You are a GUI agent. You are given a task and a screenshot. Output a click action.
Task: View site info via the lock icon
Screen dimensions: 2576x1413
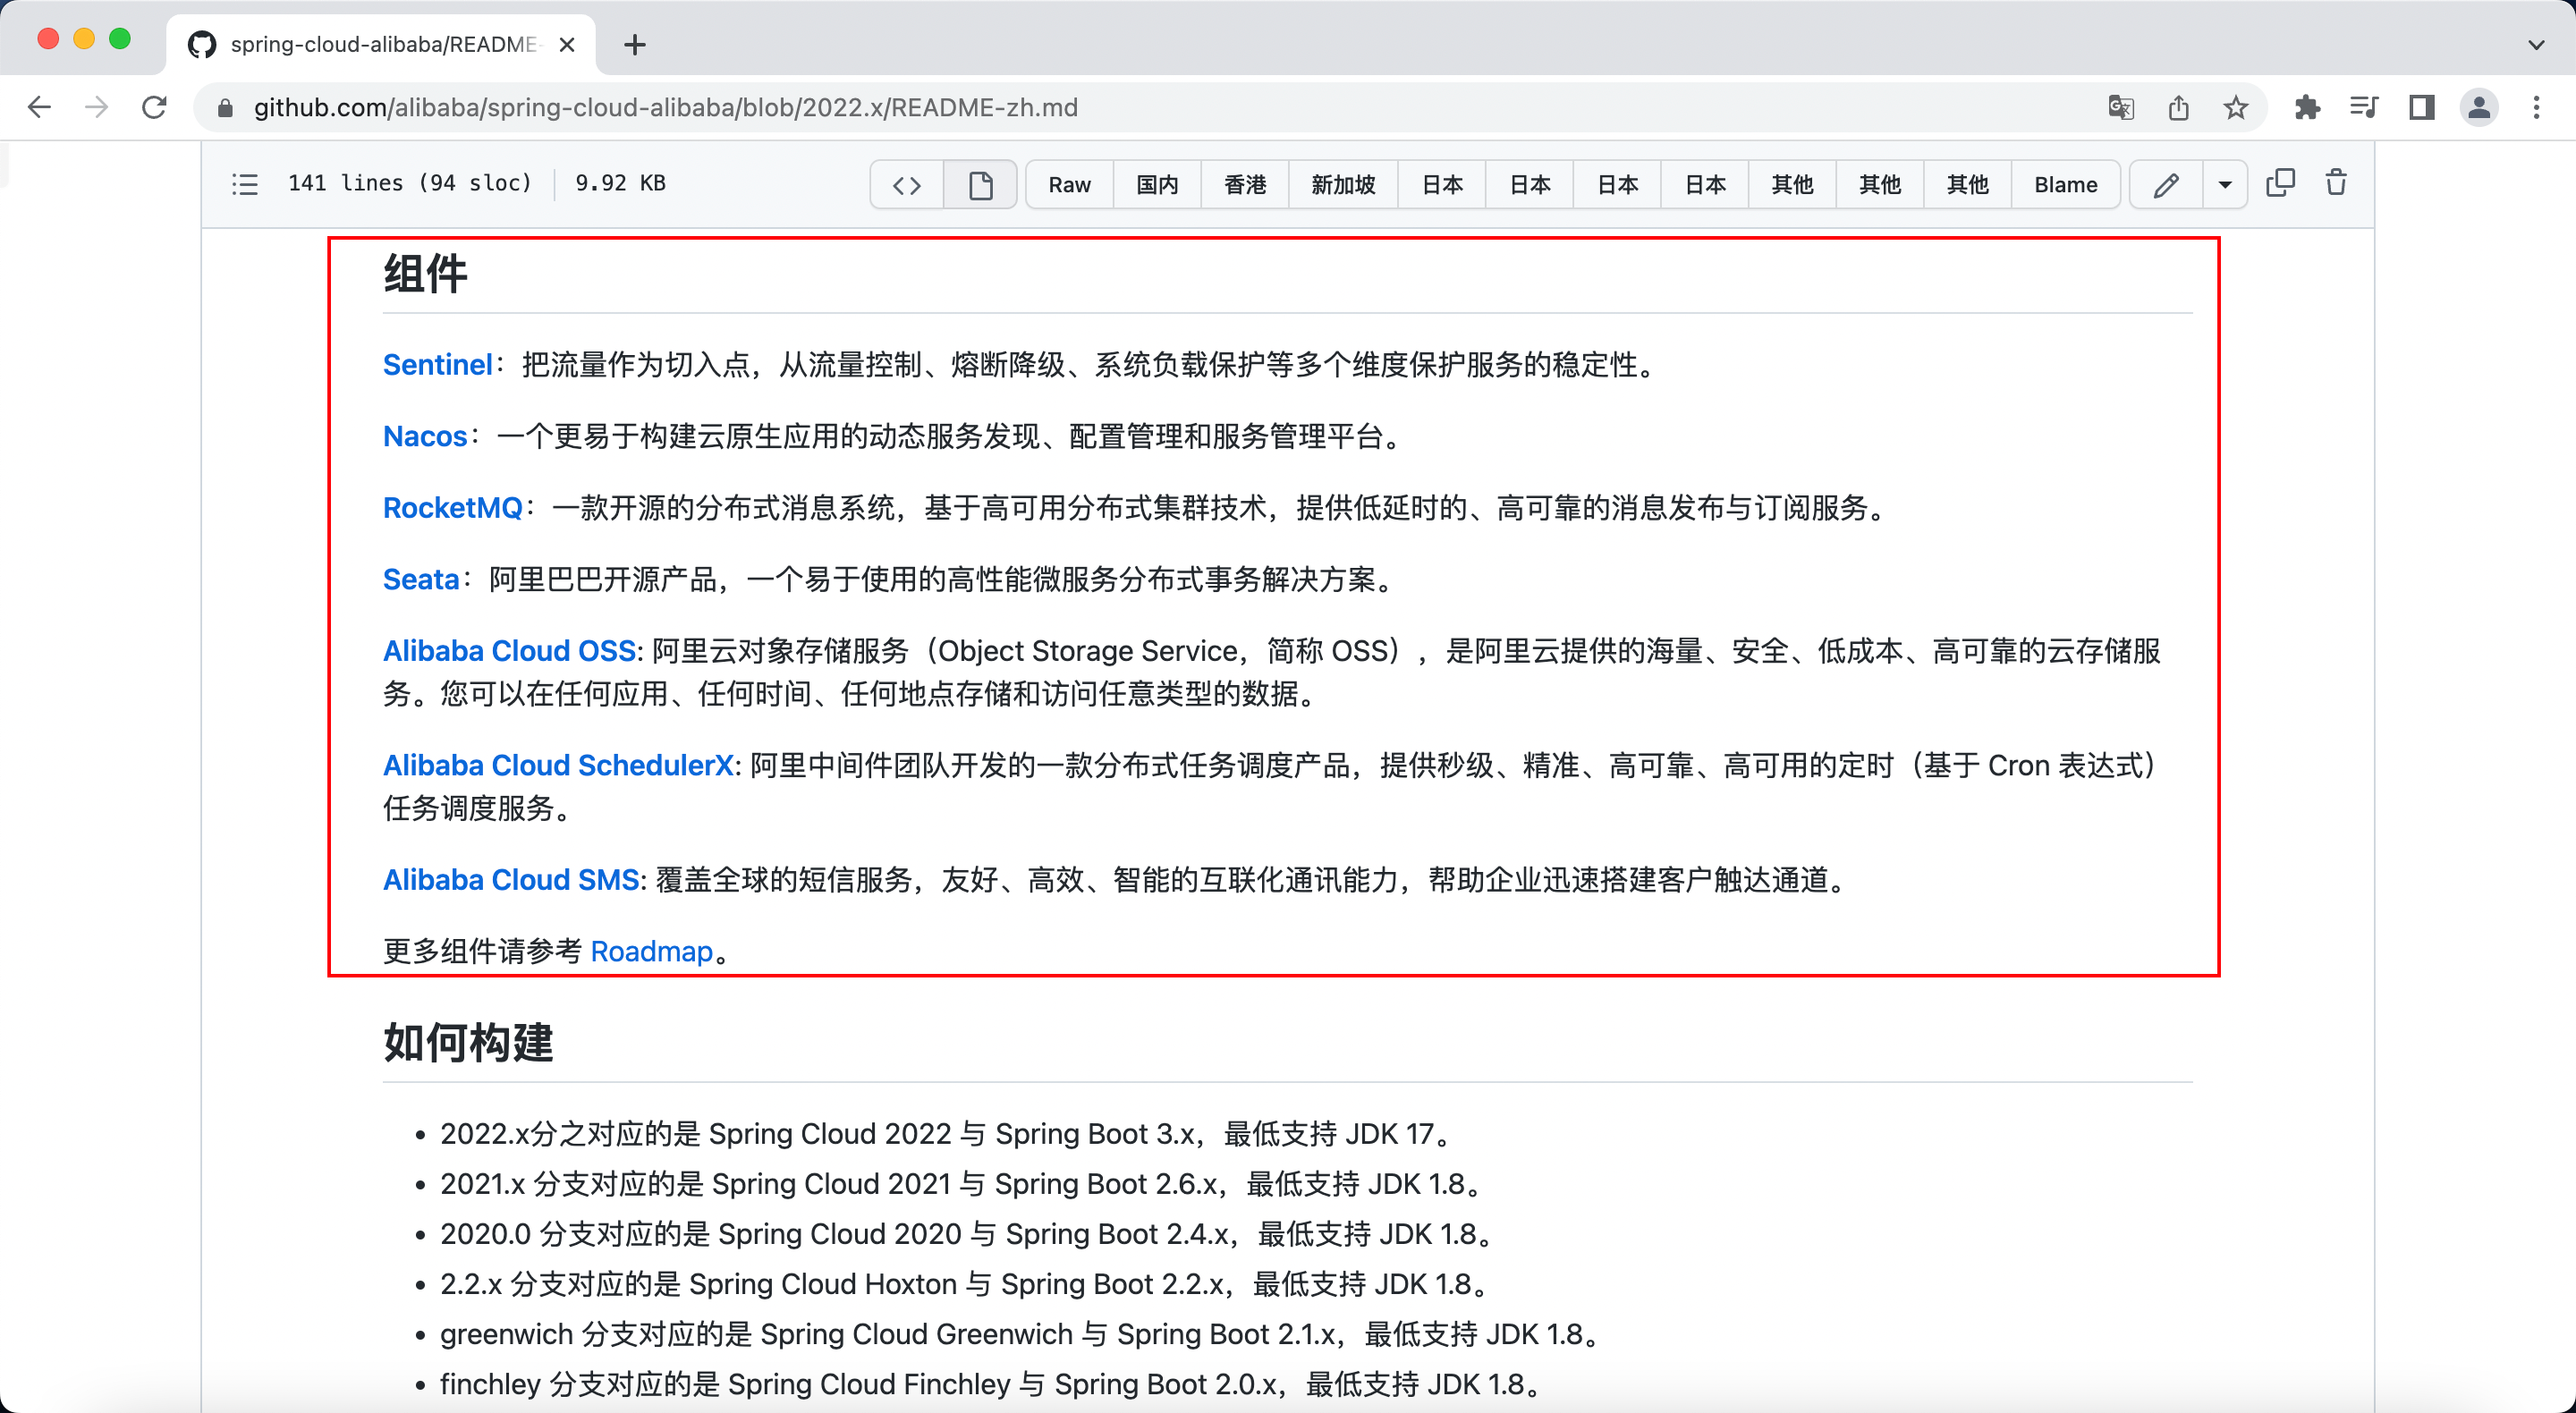(x=225, y=108)
